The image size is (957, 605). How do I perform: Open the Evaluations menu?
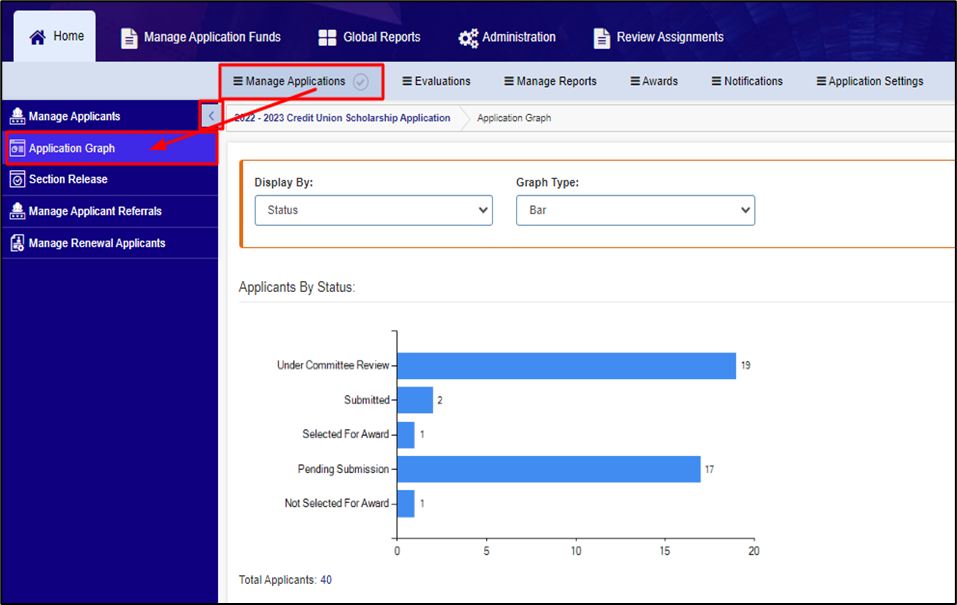(436, 81)
